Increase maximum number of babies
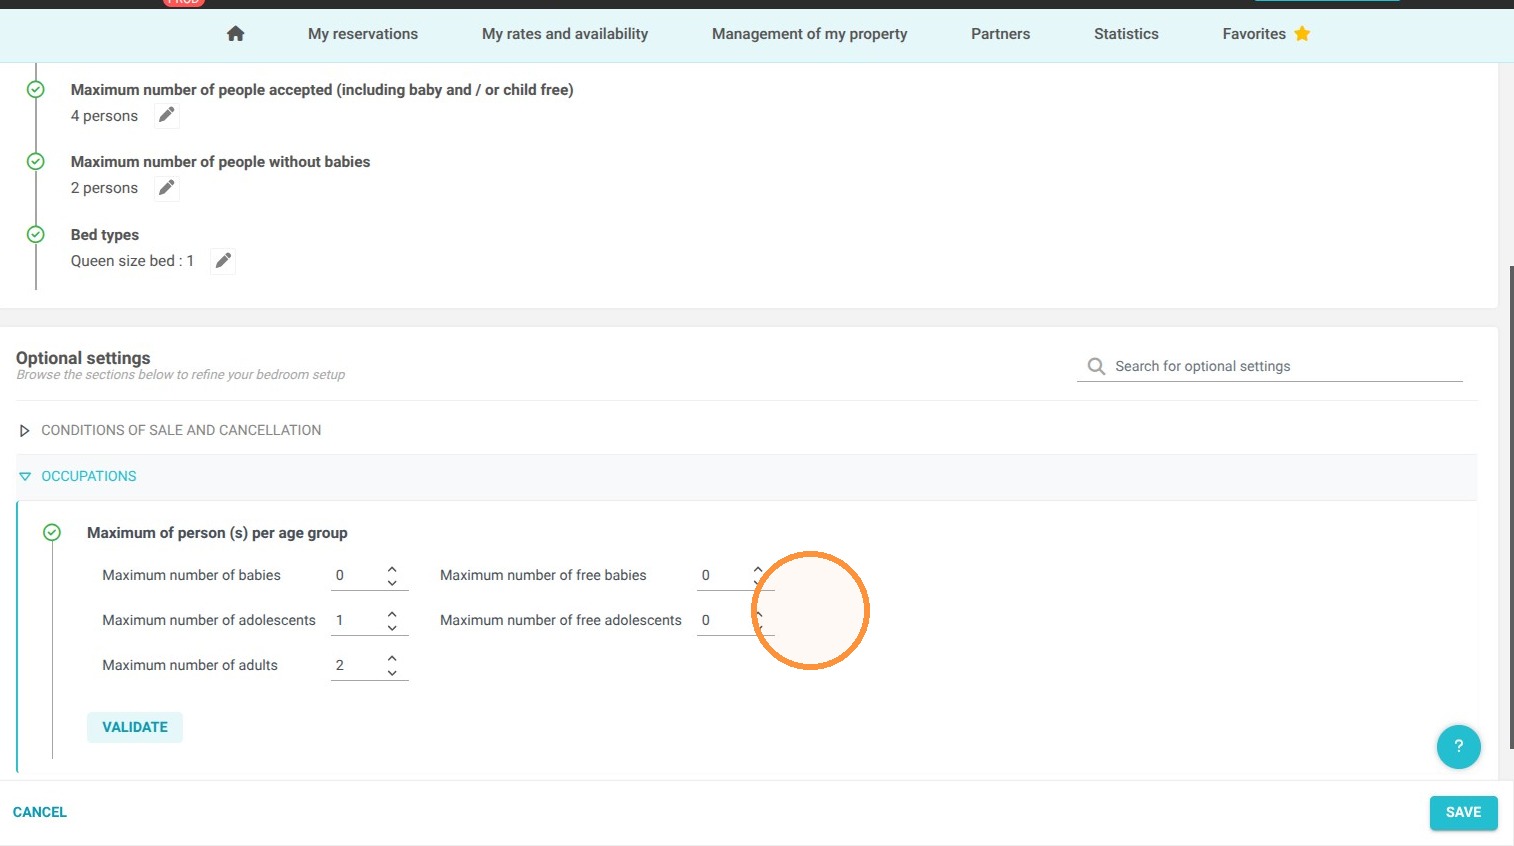Image resolution: width=1514 pixels, height=846 pixels. [392, 568]
